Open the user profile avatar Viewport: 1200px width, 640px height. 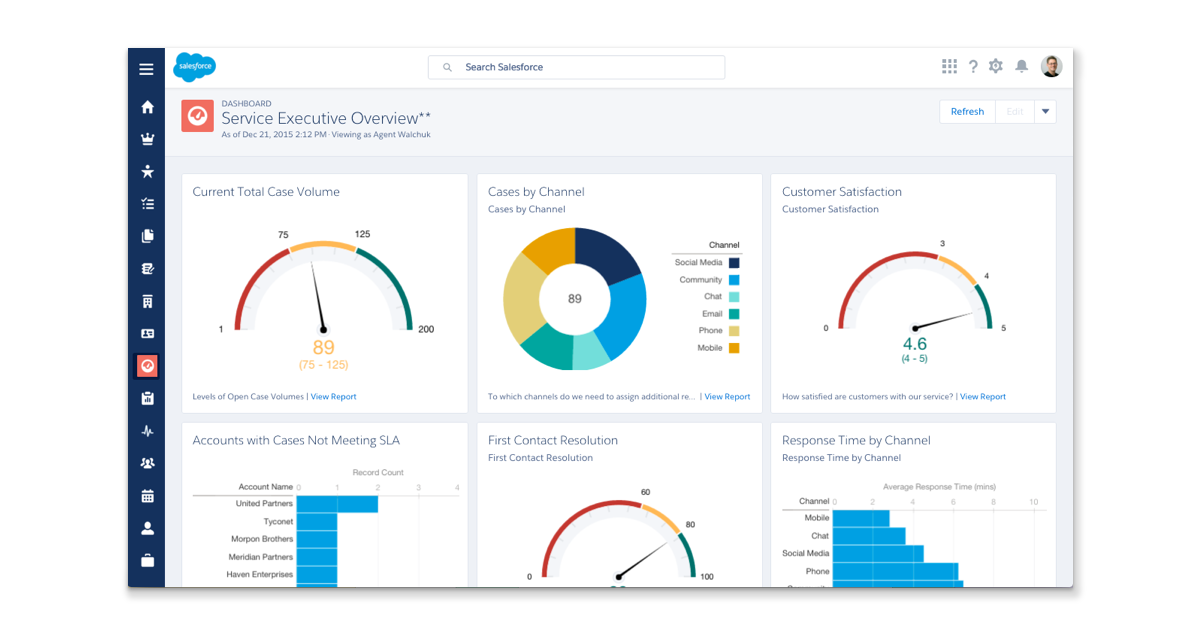point(1051,66)
